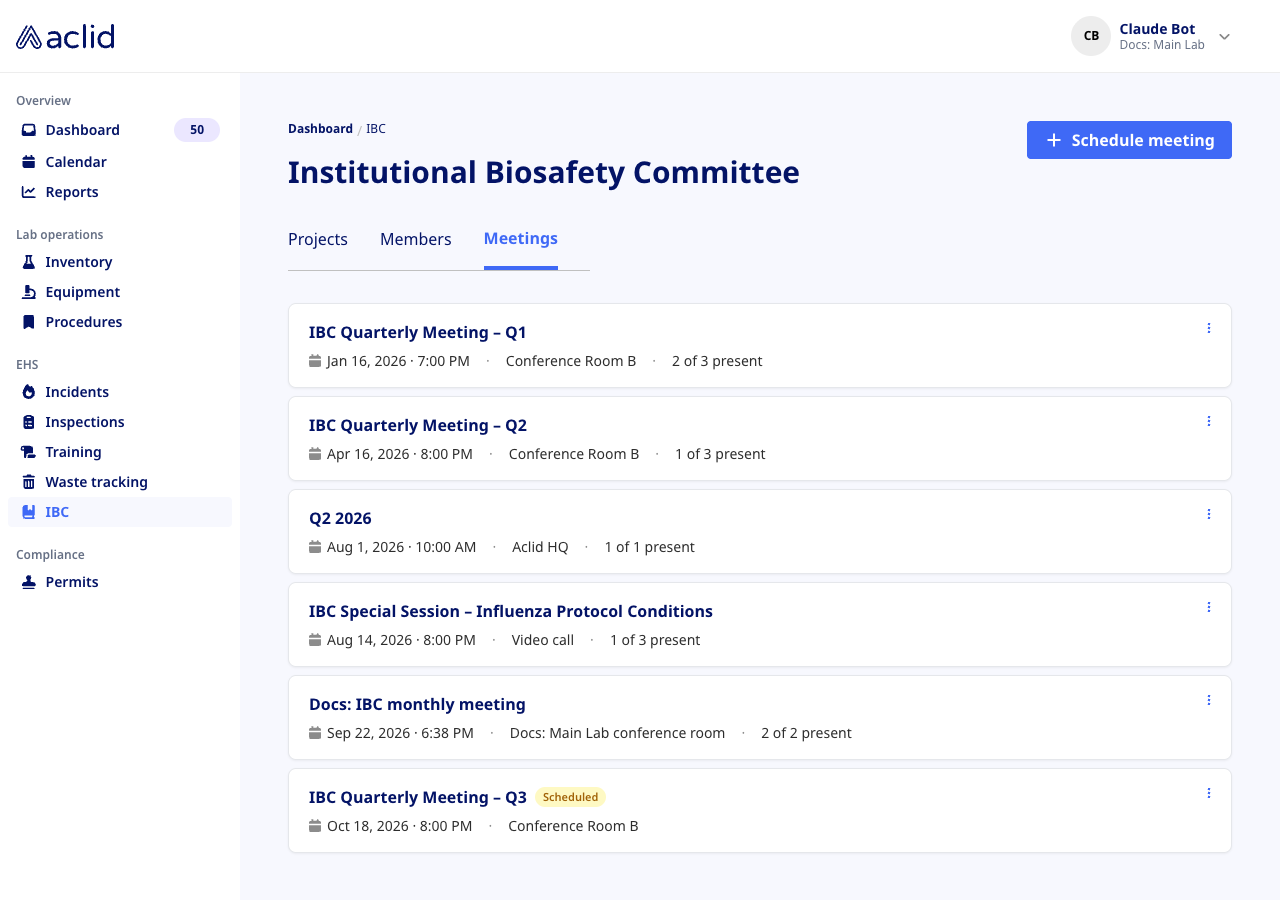Switch to the Members tab
This screenshot has width=1280, height=900.
coord(416,239)
